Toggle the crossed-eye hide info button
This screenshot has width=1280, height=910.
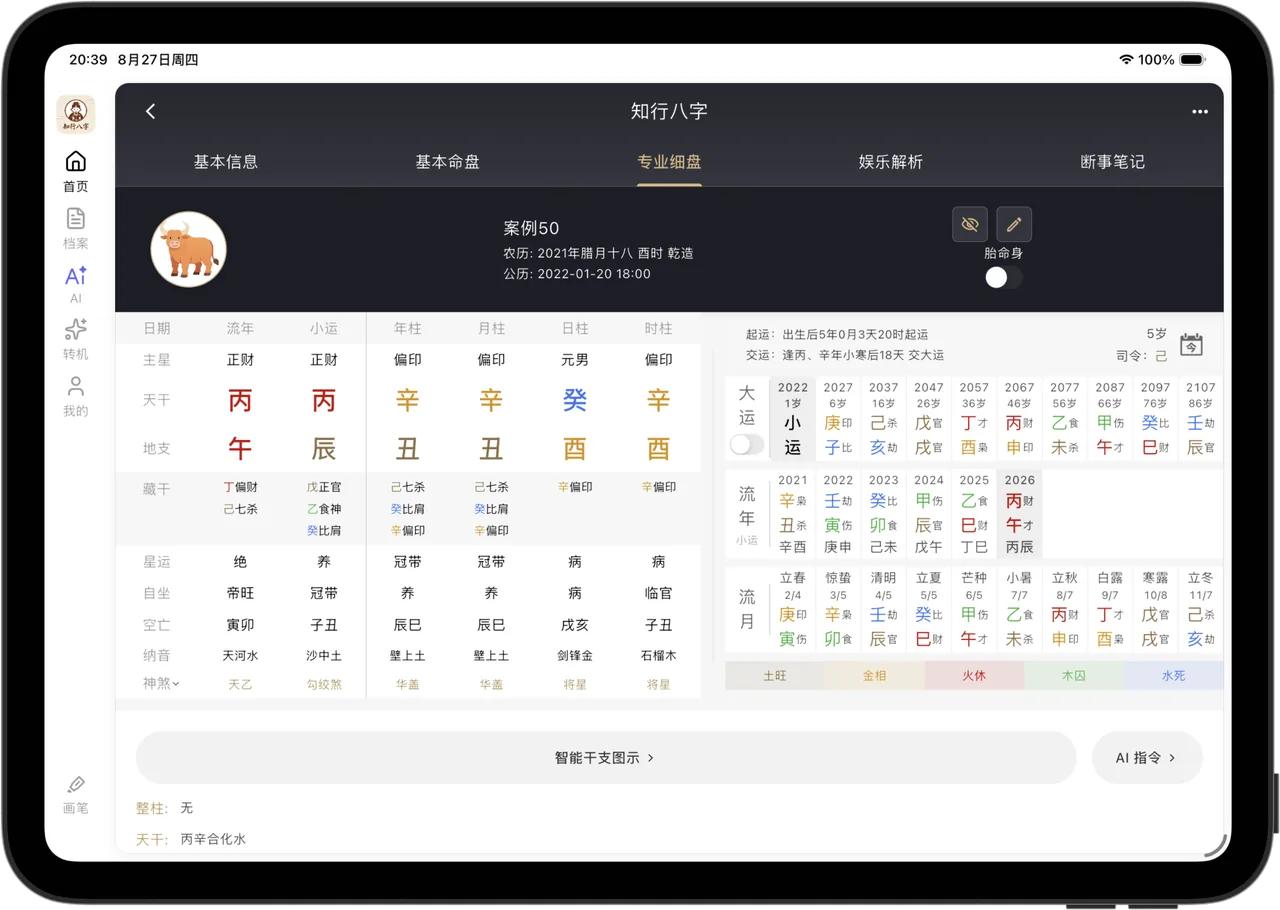tap(970, 224)
